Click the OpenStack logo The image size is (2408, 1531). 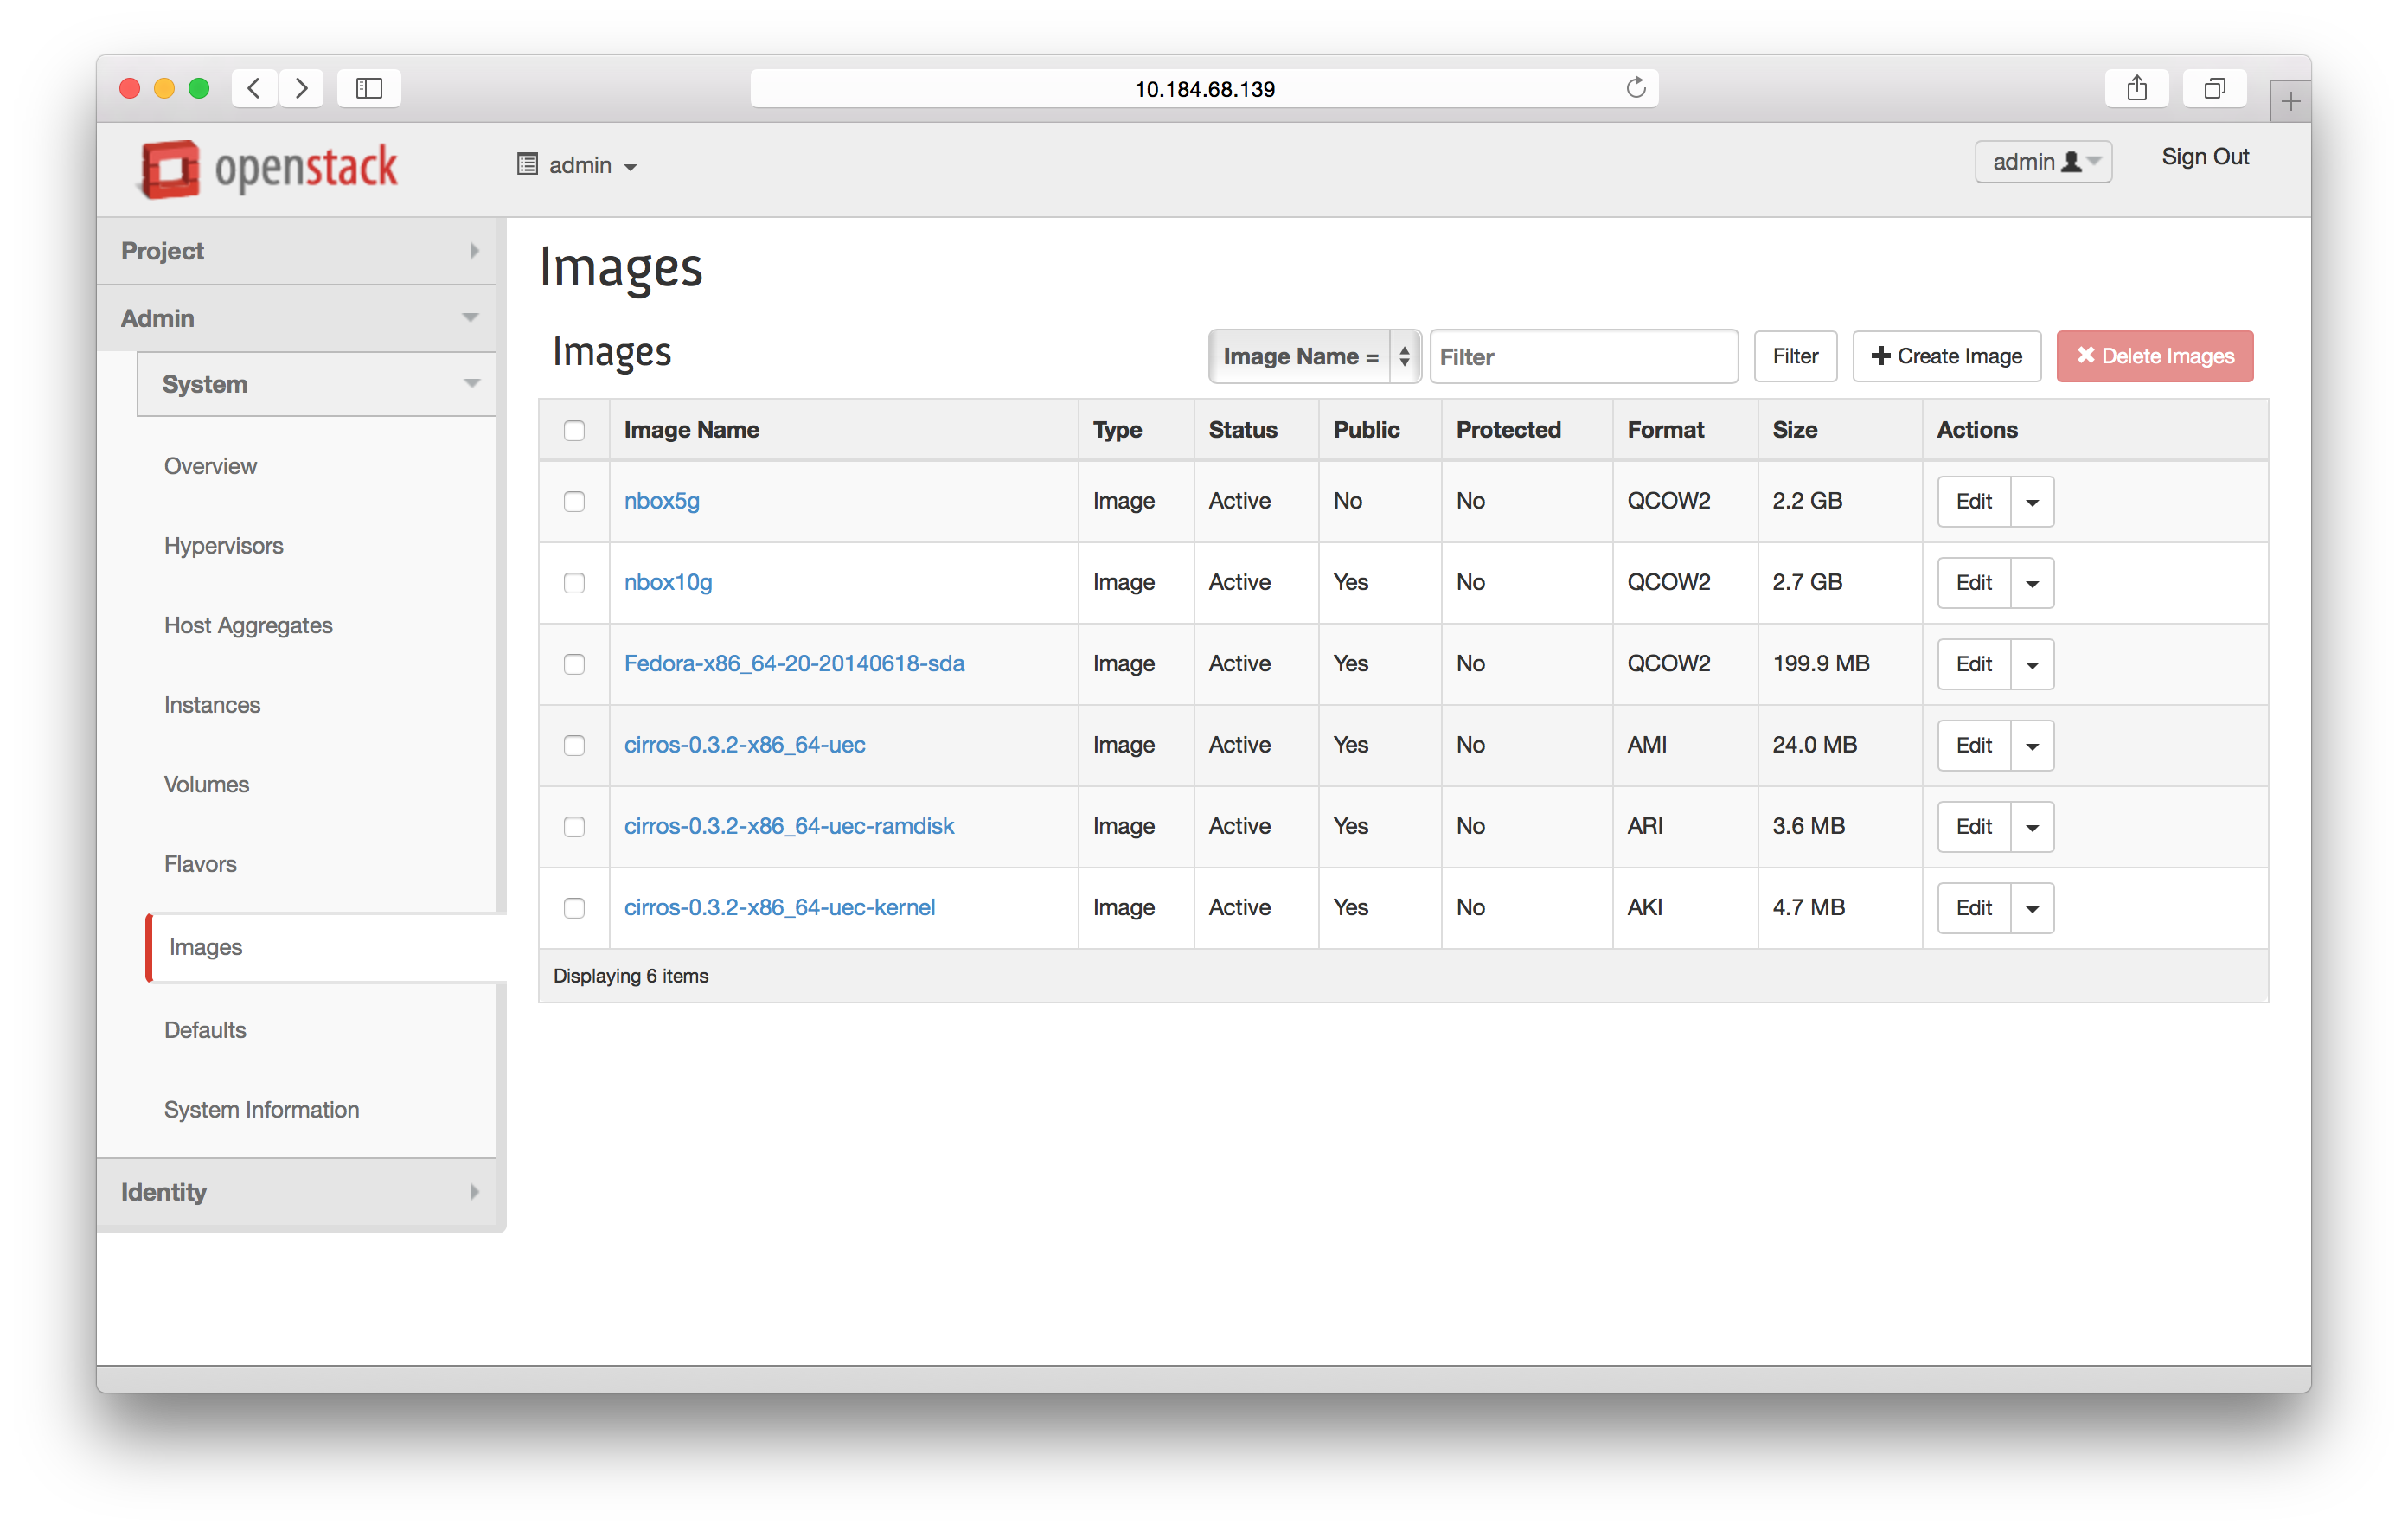pyautogui.click(x=268, y=167)
